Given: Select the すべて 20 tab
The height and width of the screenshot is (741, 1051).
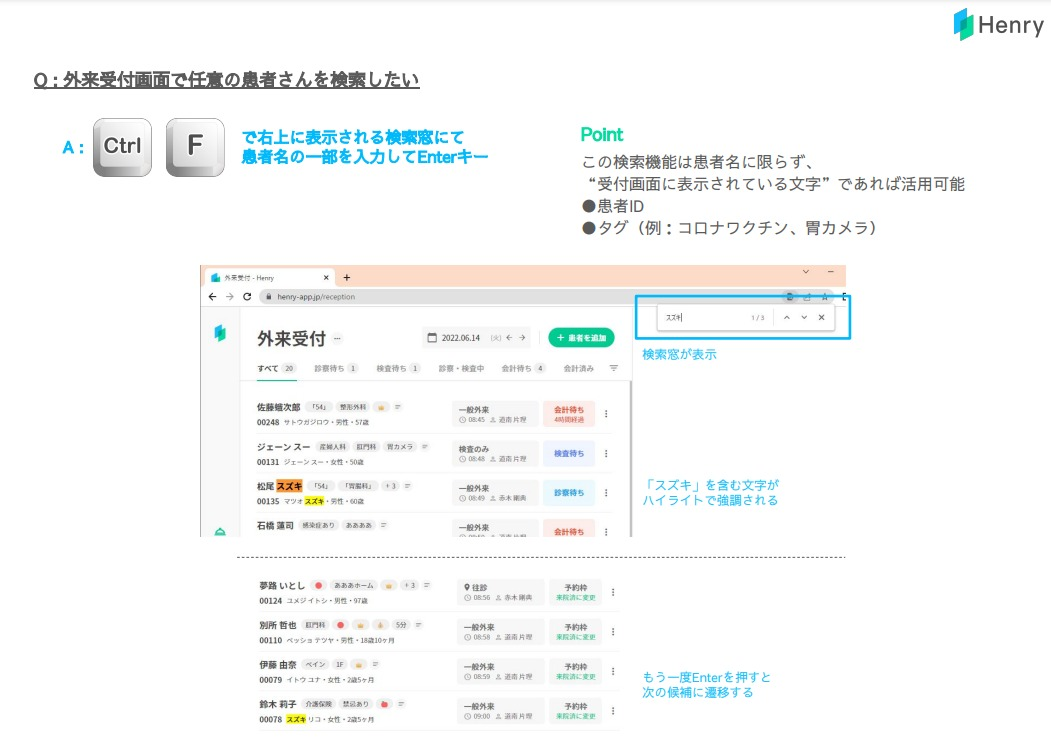Looking at the screenshot, I should (x=276, y=368).
